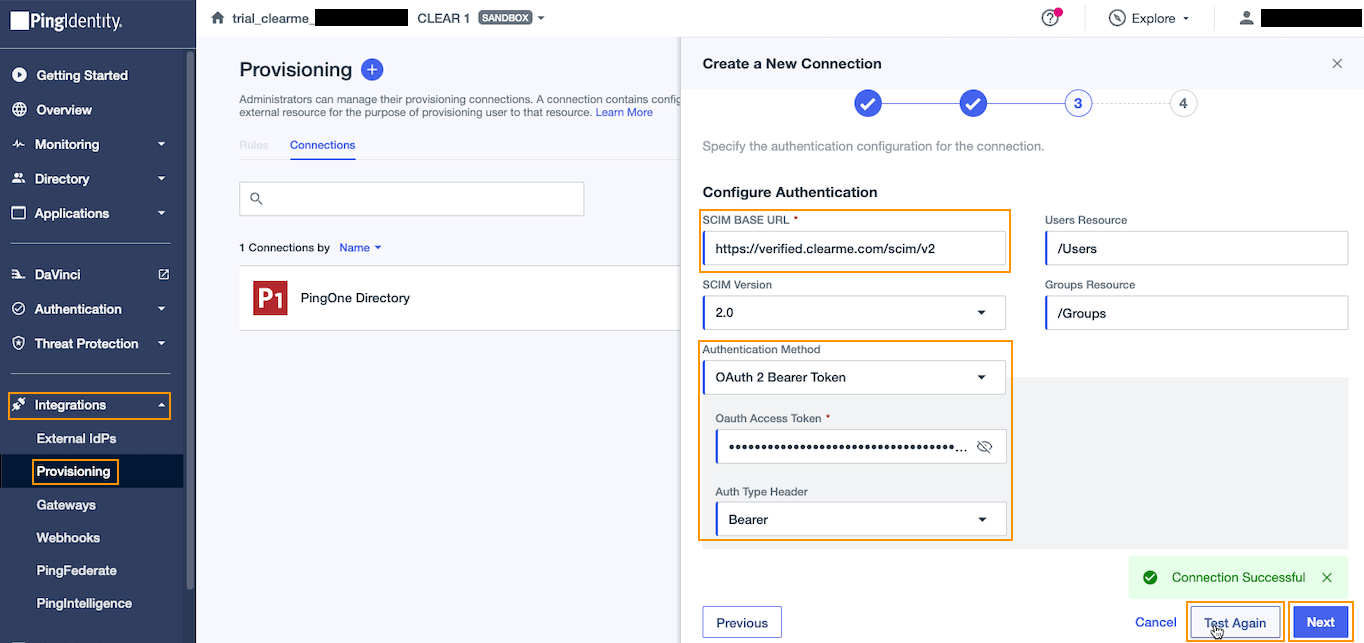Screen dimensions: 1364x643
Task: Collapse the Integrations section
Action: coord(161,405)
